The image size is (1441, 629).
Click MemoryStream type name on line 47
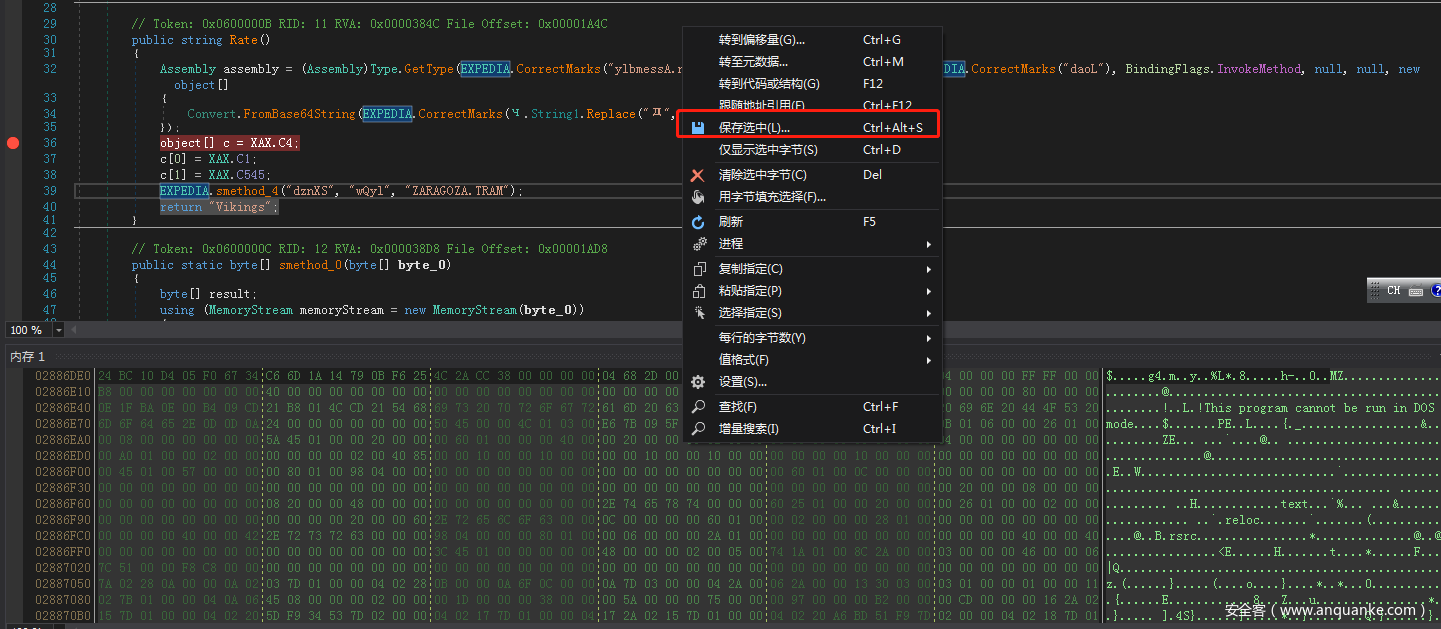pos(250,310)
